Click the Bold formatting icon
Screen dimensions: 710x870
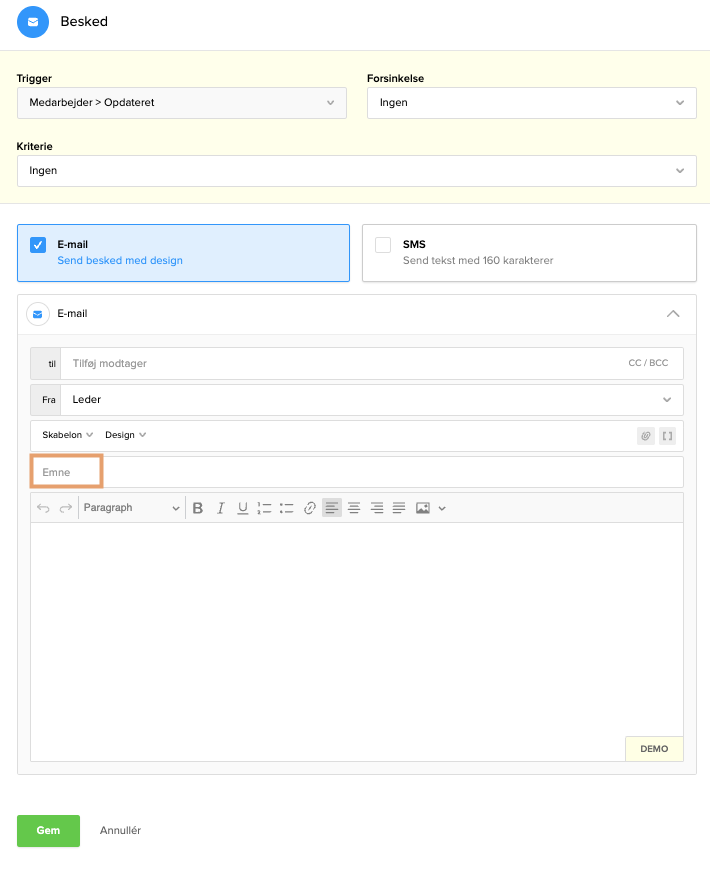click(x=197, y=508)
